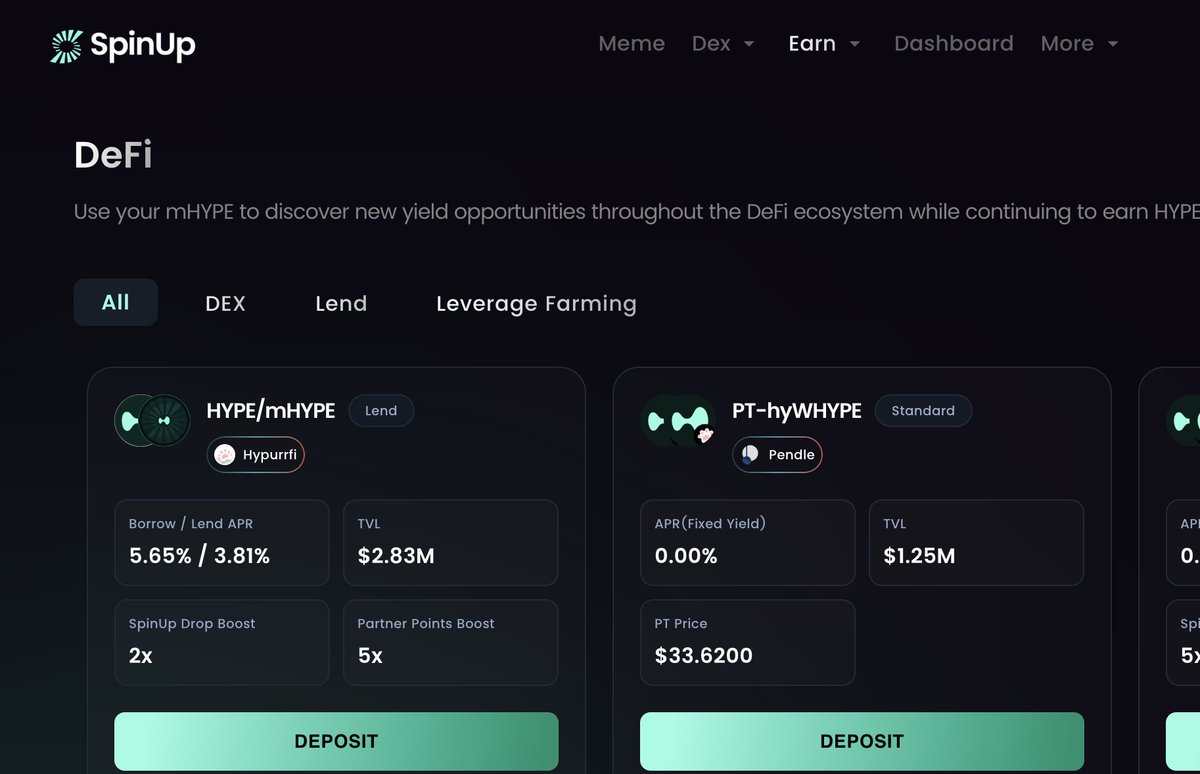Click the Pendle protocol icon
Screen dimensions: 1200x774
pyautogui.click(x=750, y=455)
